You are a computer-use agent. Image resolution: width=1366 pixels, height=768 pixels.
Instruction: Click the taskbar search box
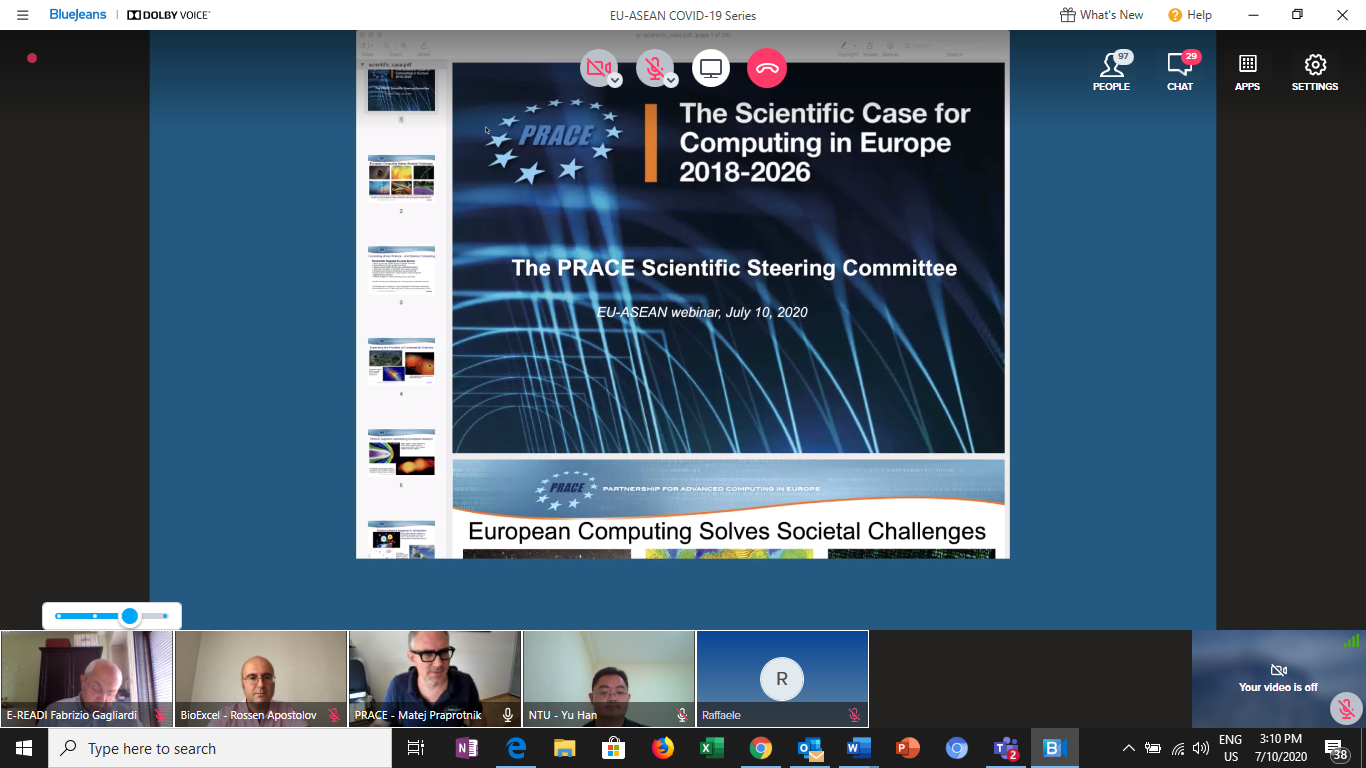point(220,748)
